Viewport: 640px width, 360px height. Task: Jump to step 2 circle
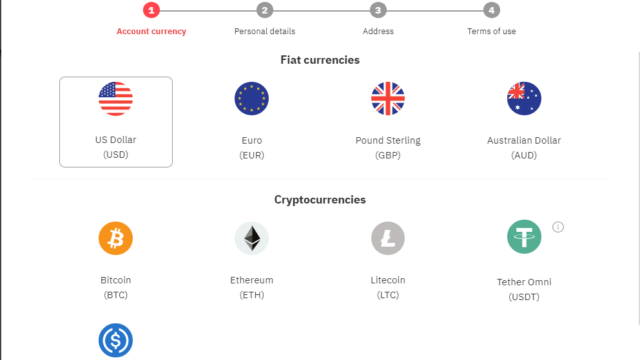coord(264,10)
